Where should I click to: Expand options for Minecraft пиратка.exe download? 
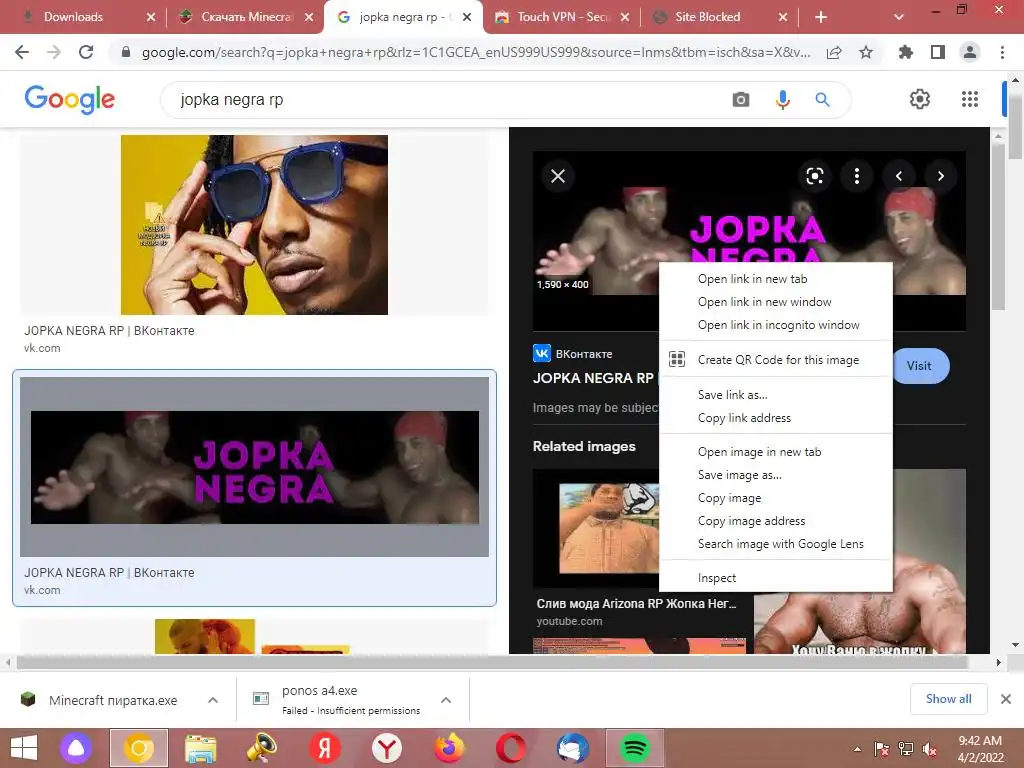click(x=212, y=700)
